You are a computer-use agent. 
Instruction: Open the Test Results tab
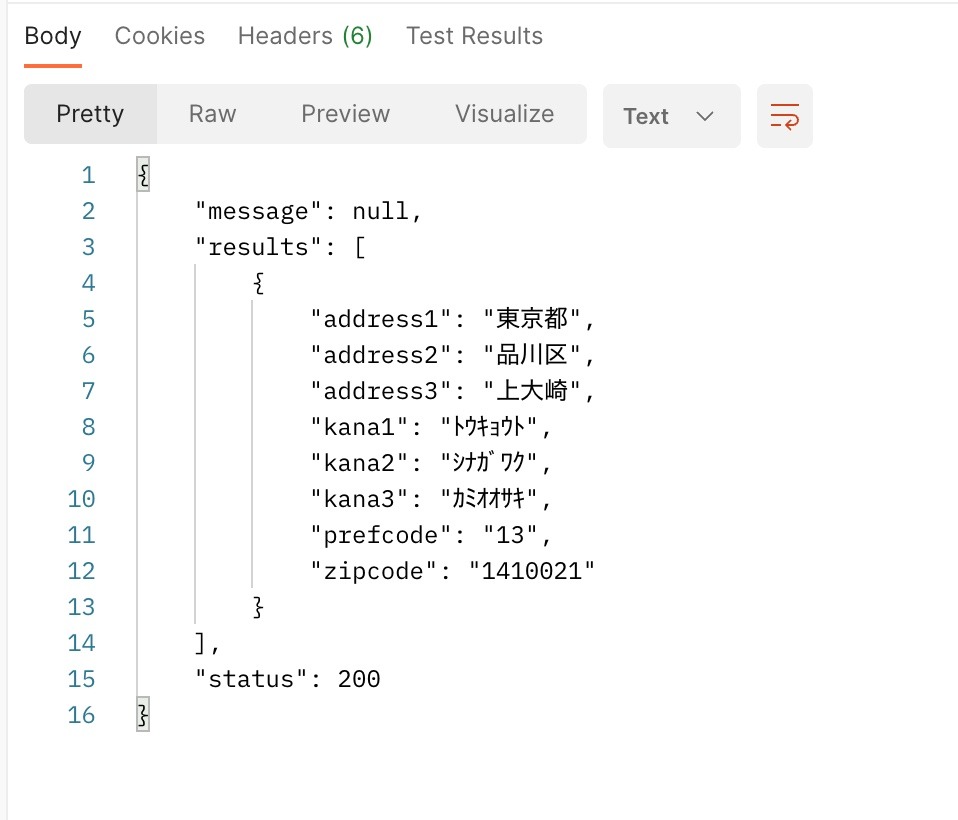474,36
